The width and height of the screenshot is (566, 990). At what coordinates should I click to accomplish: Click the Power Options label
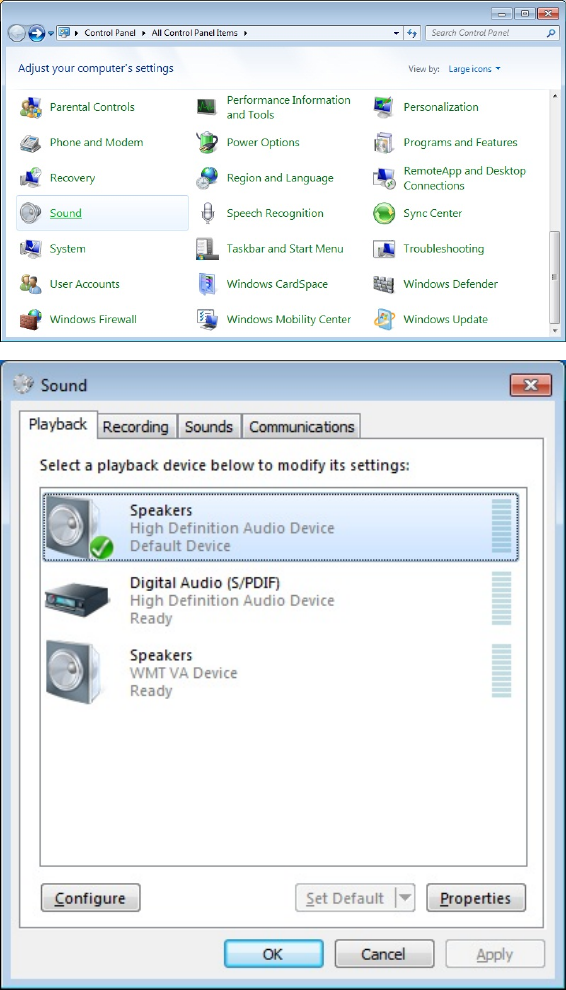263,143
